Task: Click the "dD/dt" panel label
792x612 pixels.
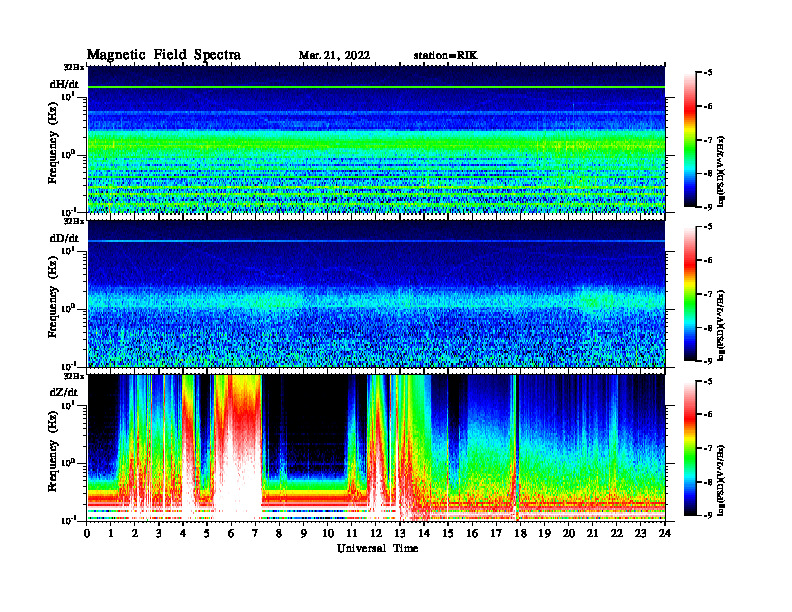Action: pos(64,238)
